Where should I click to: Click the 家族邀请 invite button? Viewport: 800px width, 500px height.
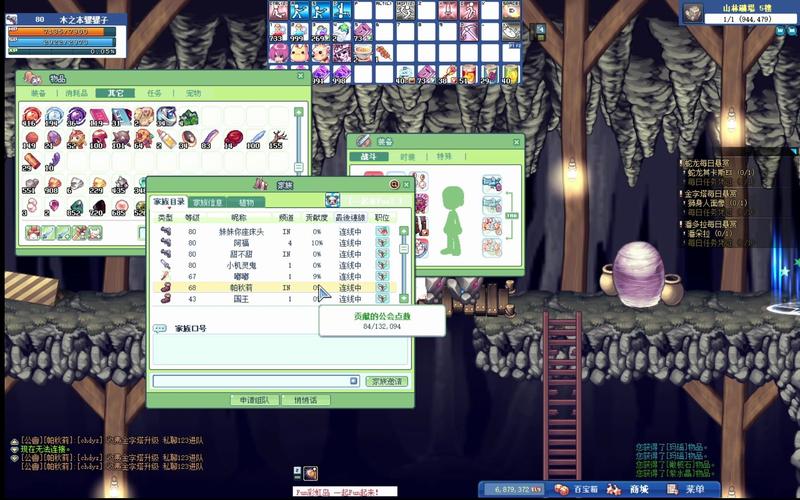coord(387,381)
